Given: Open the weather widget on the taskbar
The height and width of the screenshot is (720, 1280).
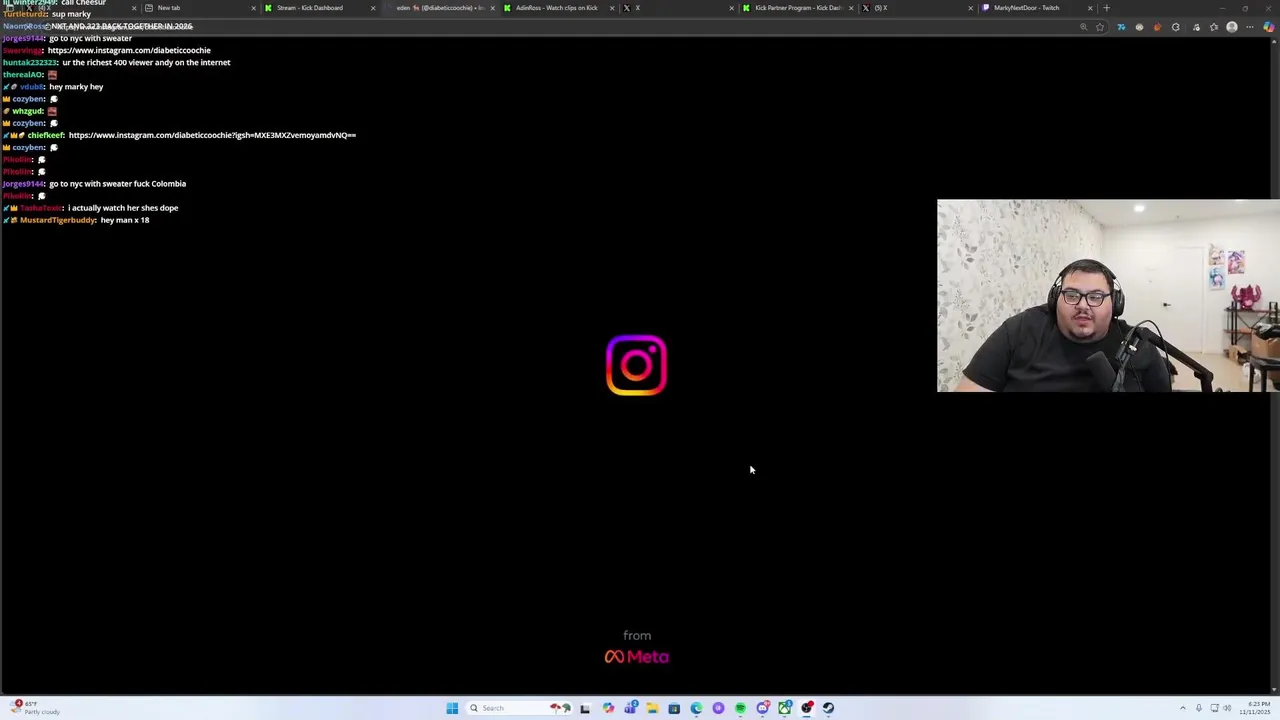Looking at the screenshot, I should (x=34, y=708).
